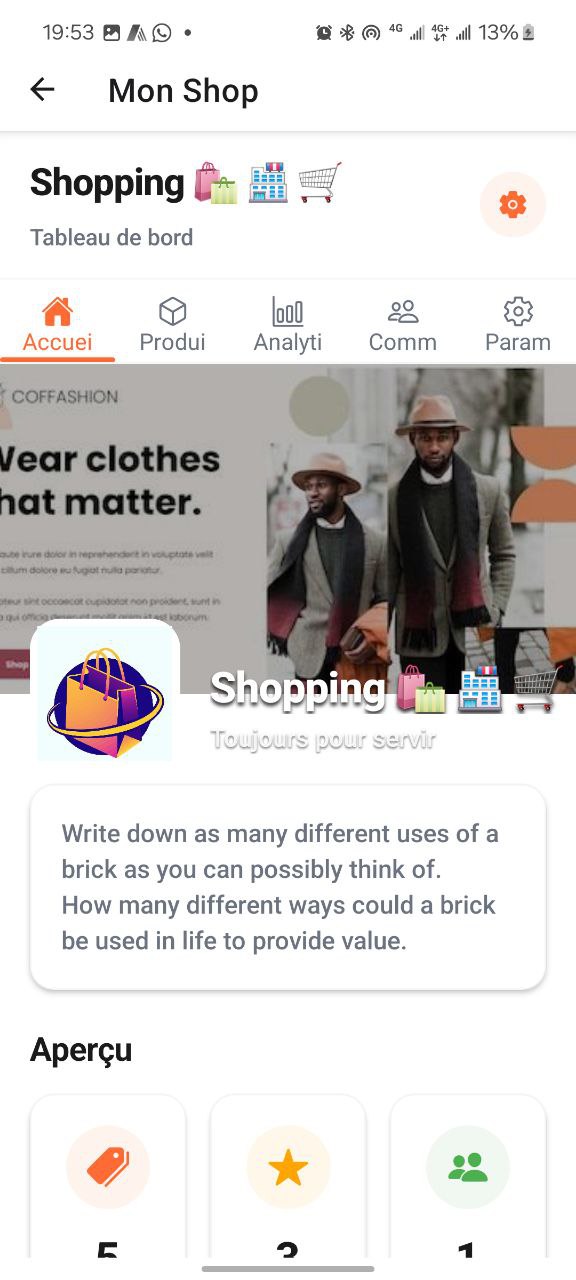Tap the WhatsApp notification status icon
Screen dimensions: 576x1280
coord(161,33)
